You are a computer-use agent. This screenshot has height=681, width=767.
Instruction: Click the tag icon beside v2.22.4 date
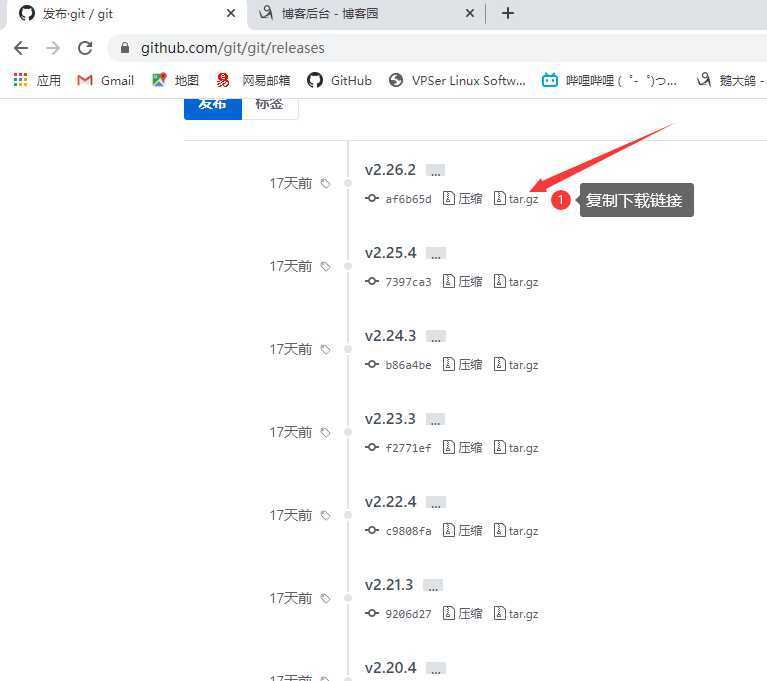pyautogui.click(x=325, y=516)
